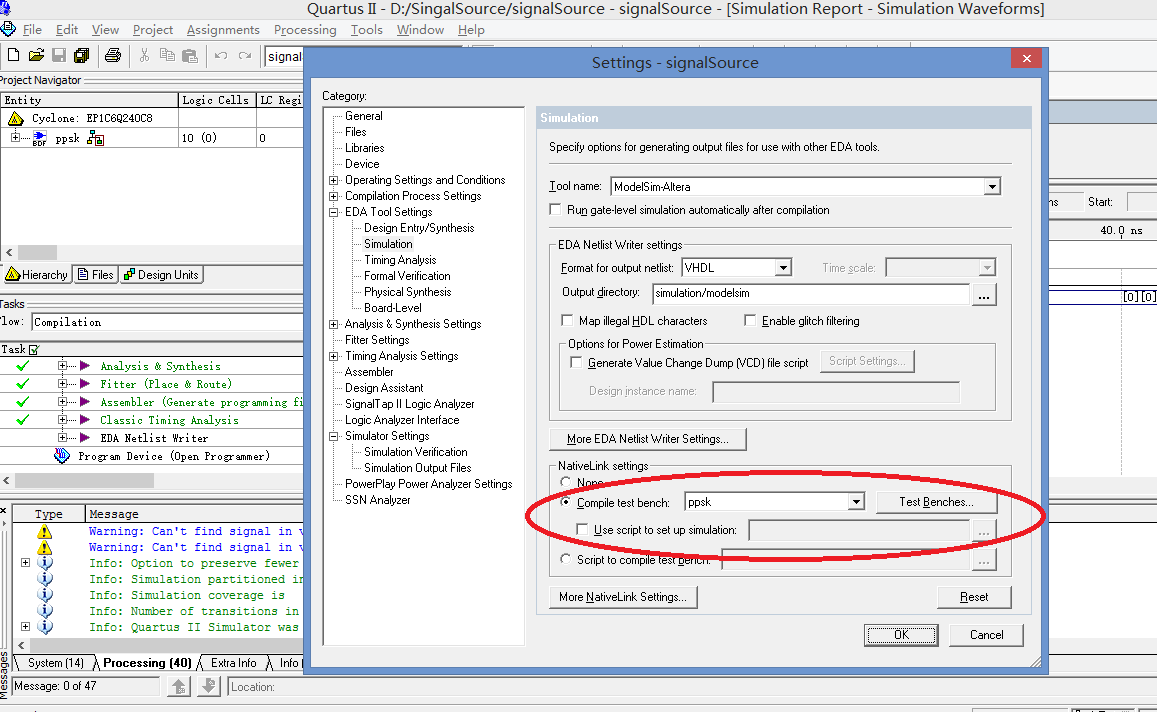Click the down arrow message navigation icon
Viewport: 1157px width, 712px height.
pyautogui.click(x=209, y=687)
